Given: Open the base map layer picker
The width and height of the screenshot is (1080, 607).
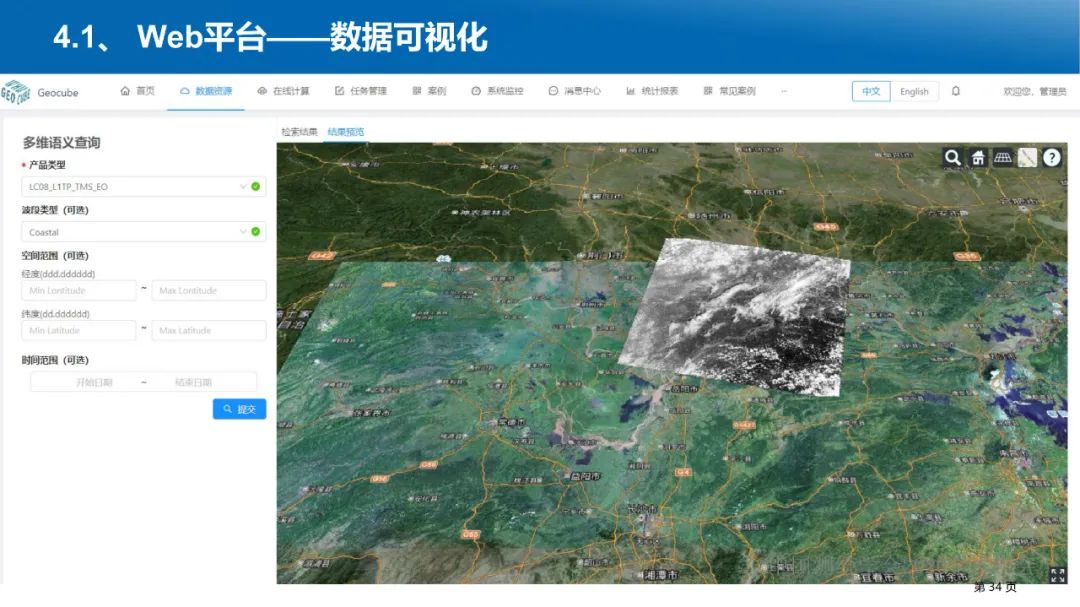Looking at the screenshot, I should (1028, 157).
